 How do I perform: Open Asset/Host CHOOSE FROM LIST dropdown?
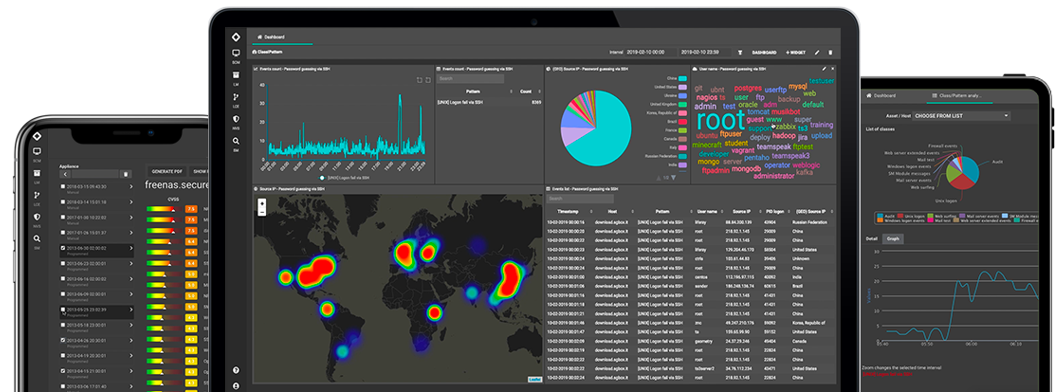961,116
